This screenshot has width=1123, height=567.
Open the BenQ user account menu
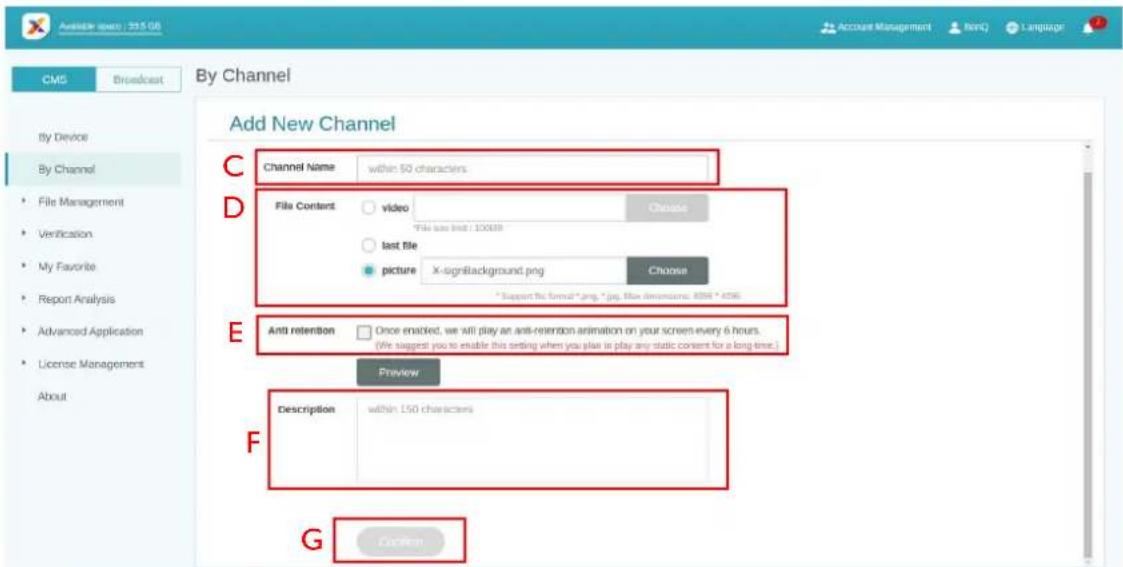tap(967, 26)
